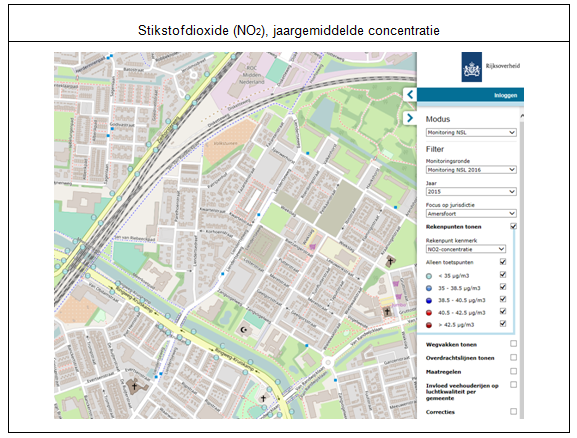This screenshot has width=577, height=438.
Task: Toggle Rekenpunten tonen checkbox
Action: tap(513, 226)
